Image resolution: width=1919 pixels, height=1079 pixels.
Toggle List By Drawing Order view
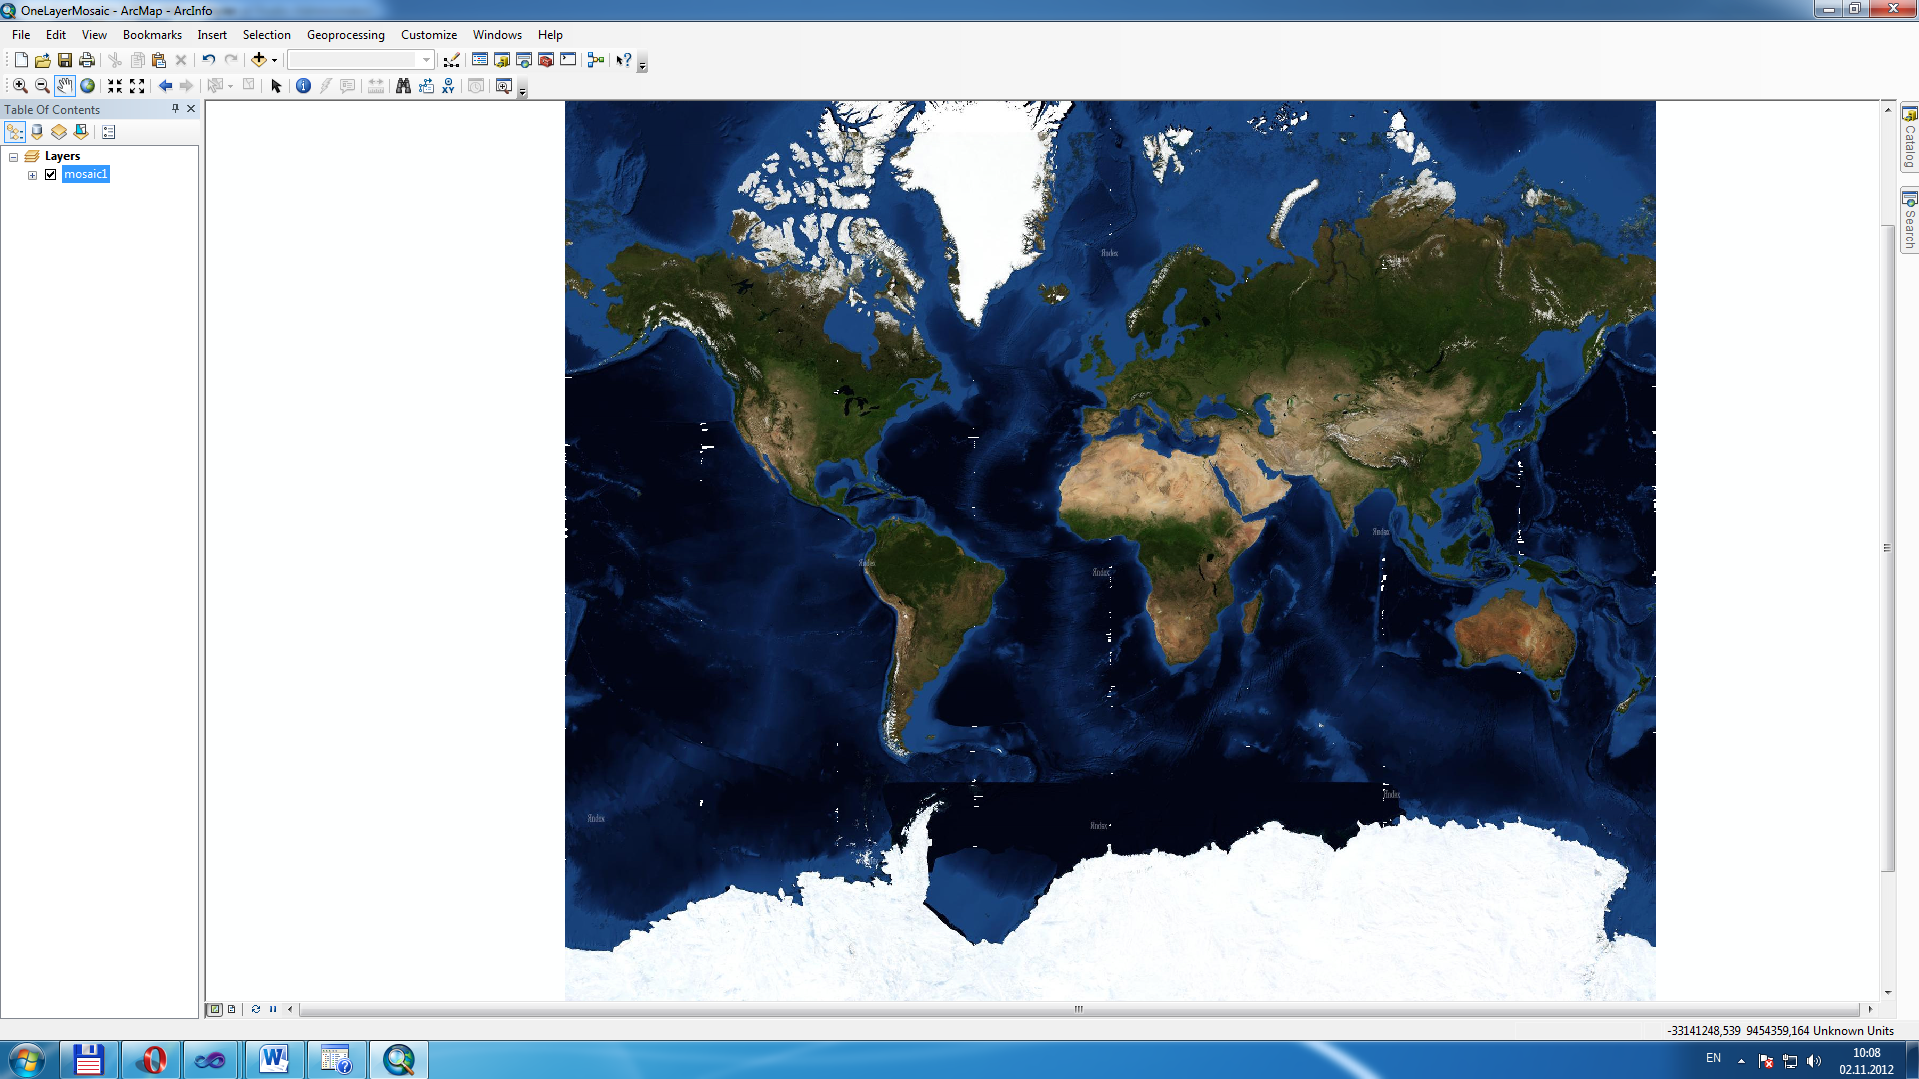[15, 132]
